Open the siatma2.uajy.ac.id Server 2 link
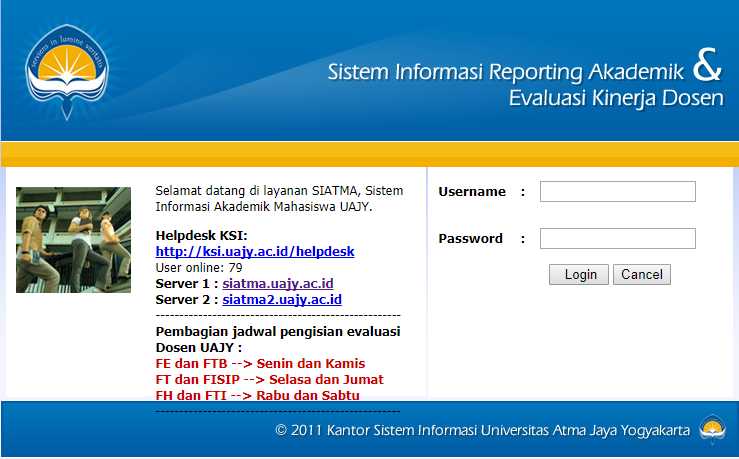The width and height of the screenshot is (739, 459). (x=282, y=299)
